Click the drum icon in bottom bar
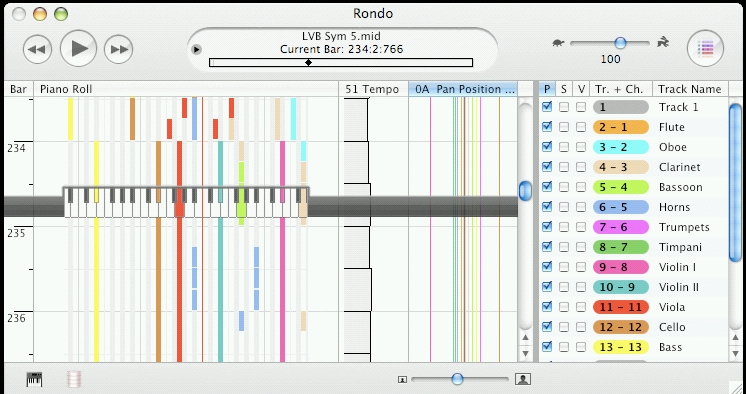Viewport: 746px width, 394px height. [74, 379]
